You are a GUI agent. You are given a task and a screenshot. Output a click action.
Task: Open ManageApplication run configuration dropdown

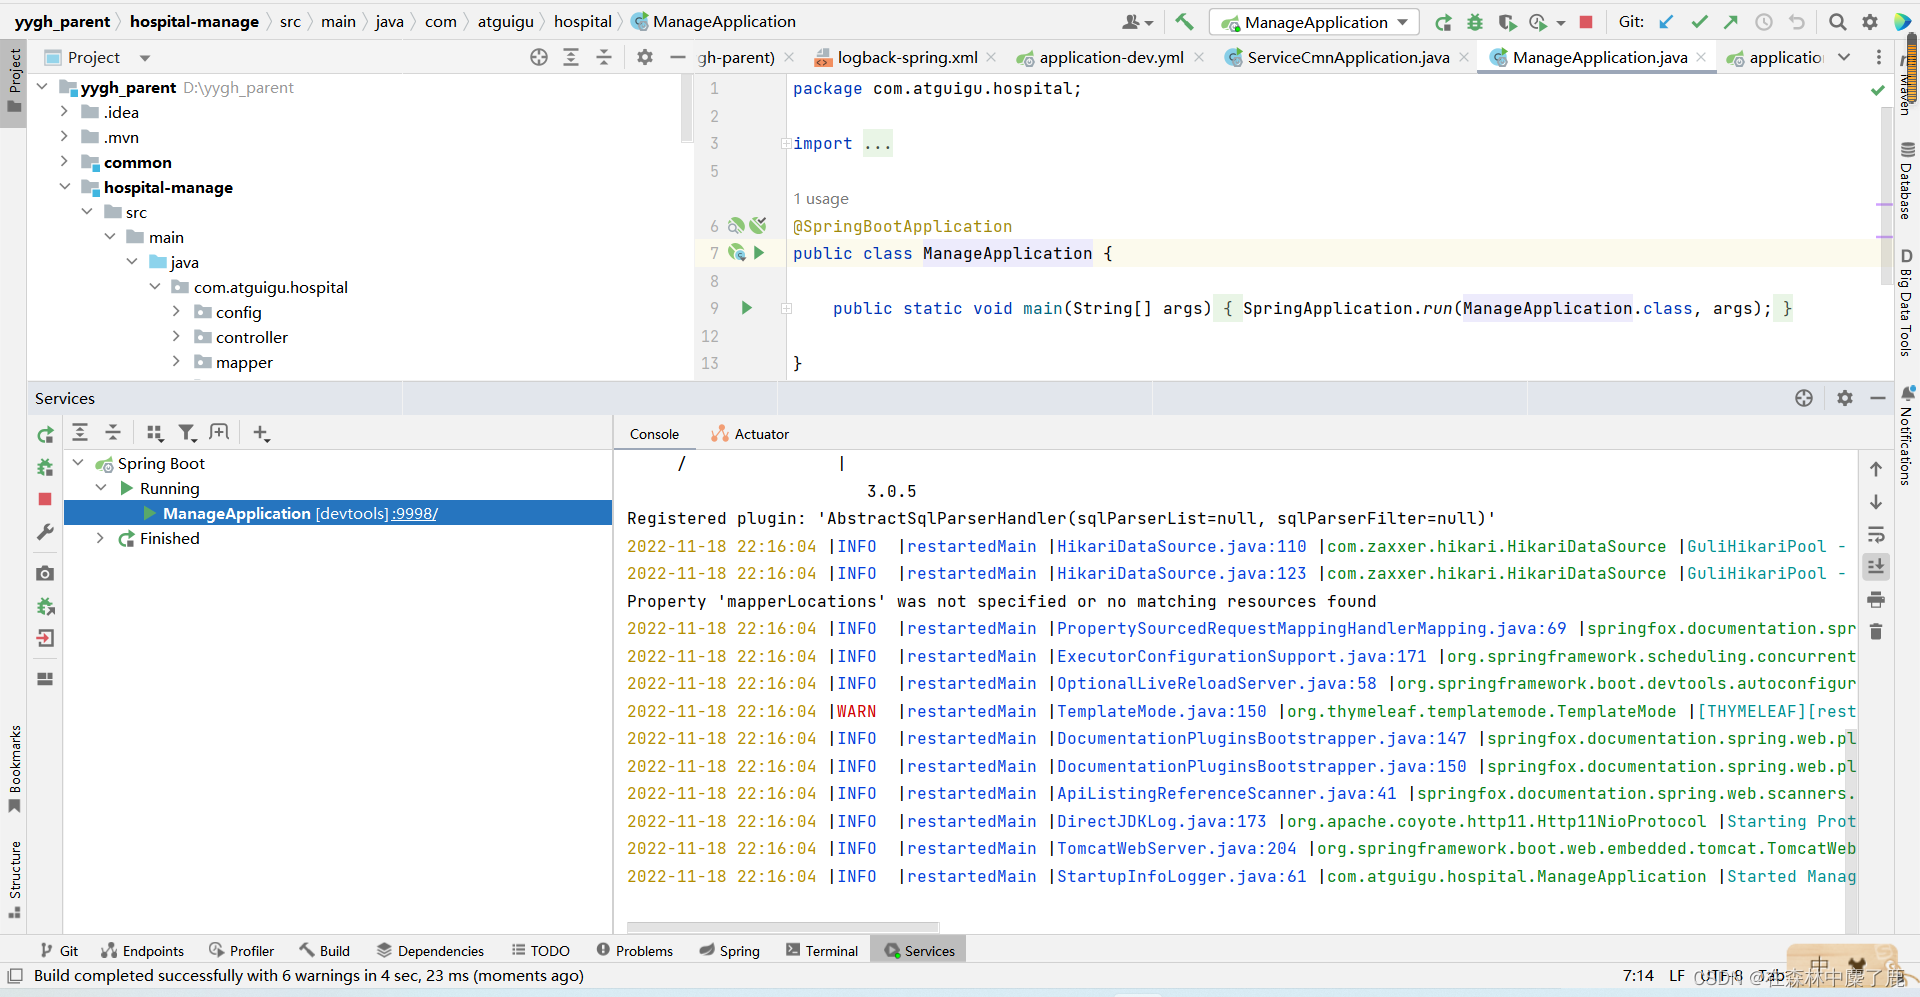[1315, 22]
